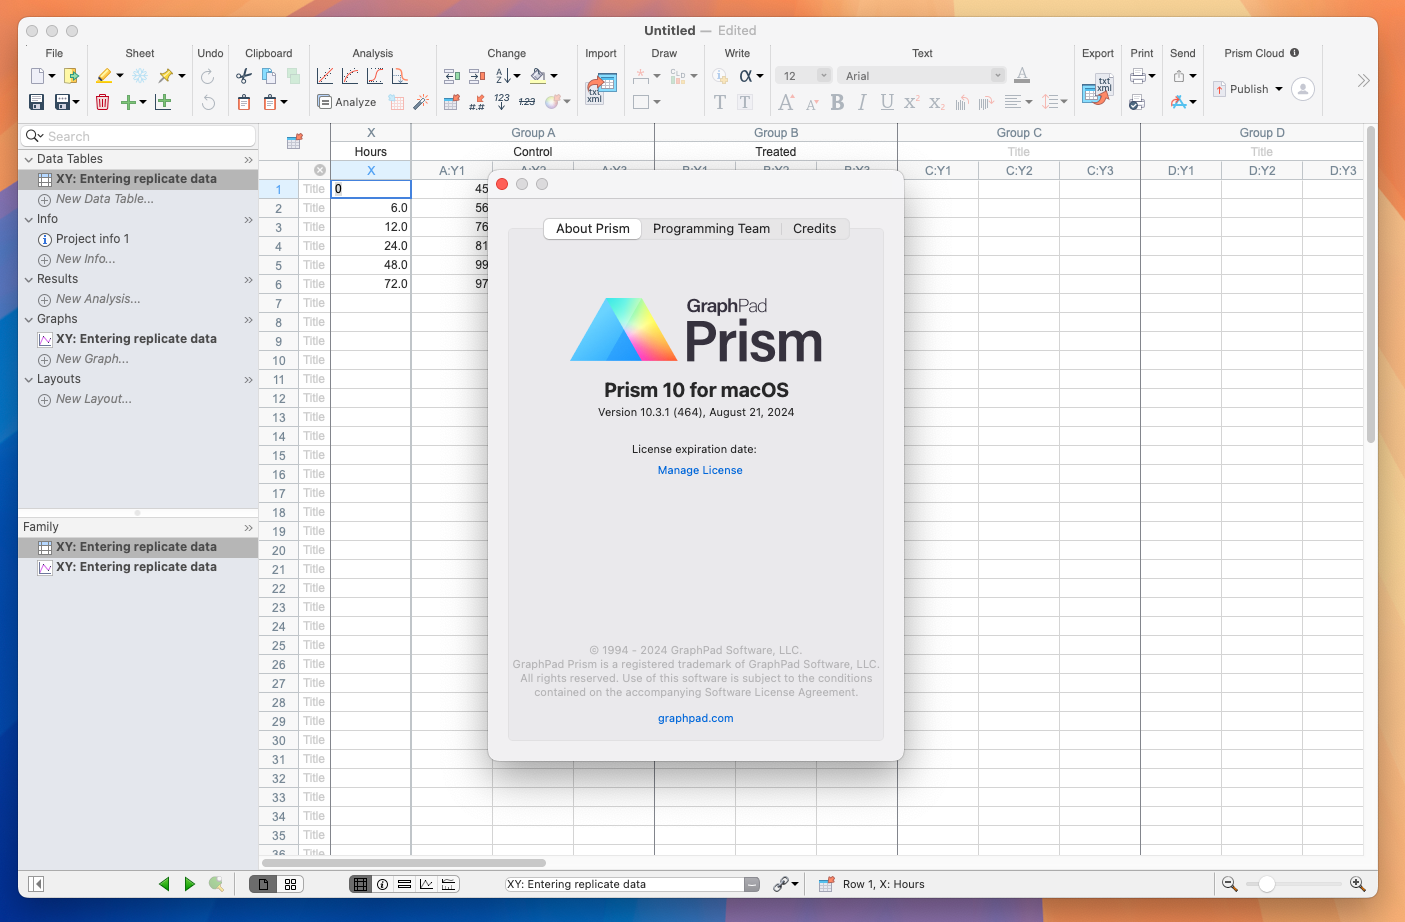Switch to gallery grid view in status bar
Viewport: 1405px width, 922px height.
coord(290,884)
